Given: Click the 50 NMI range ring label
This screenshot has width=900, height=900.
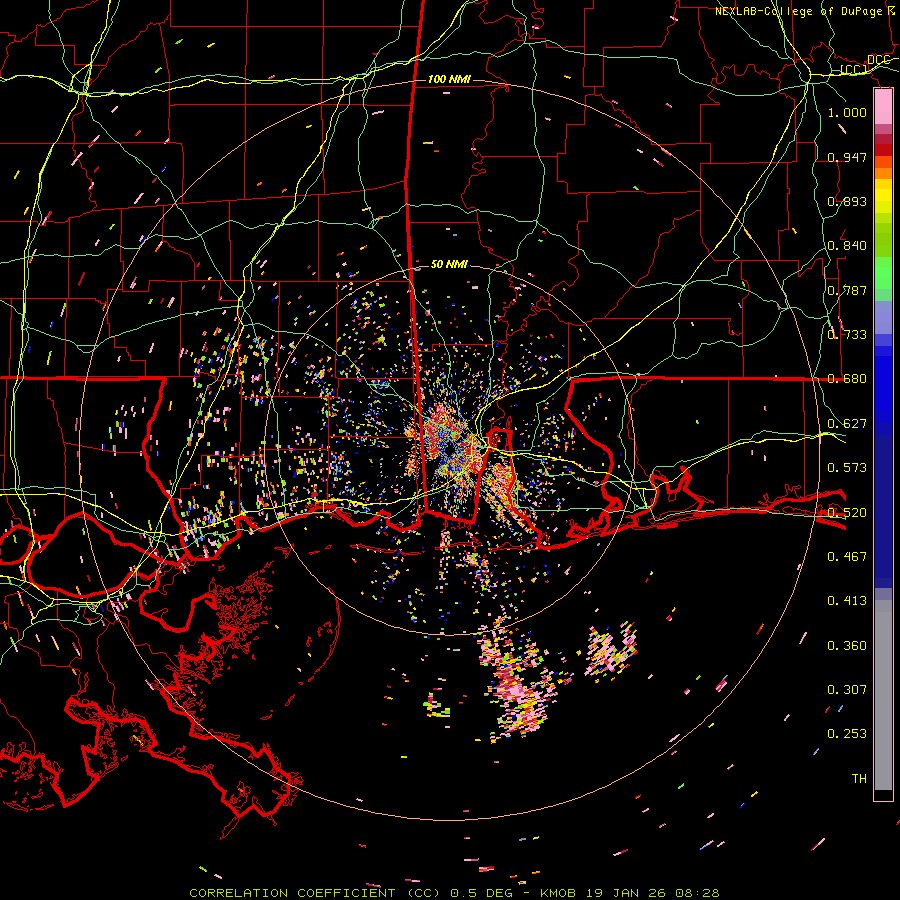Looking at the screenshot, I should 449,264.
